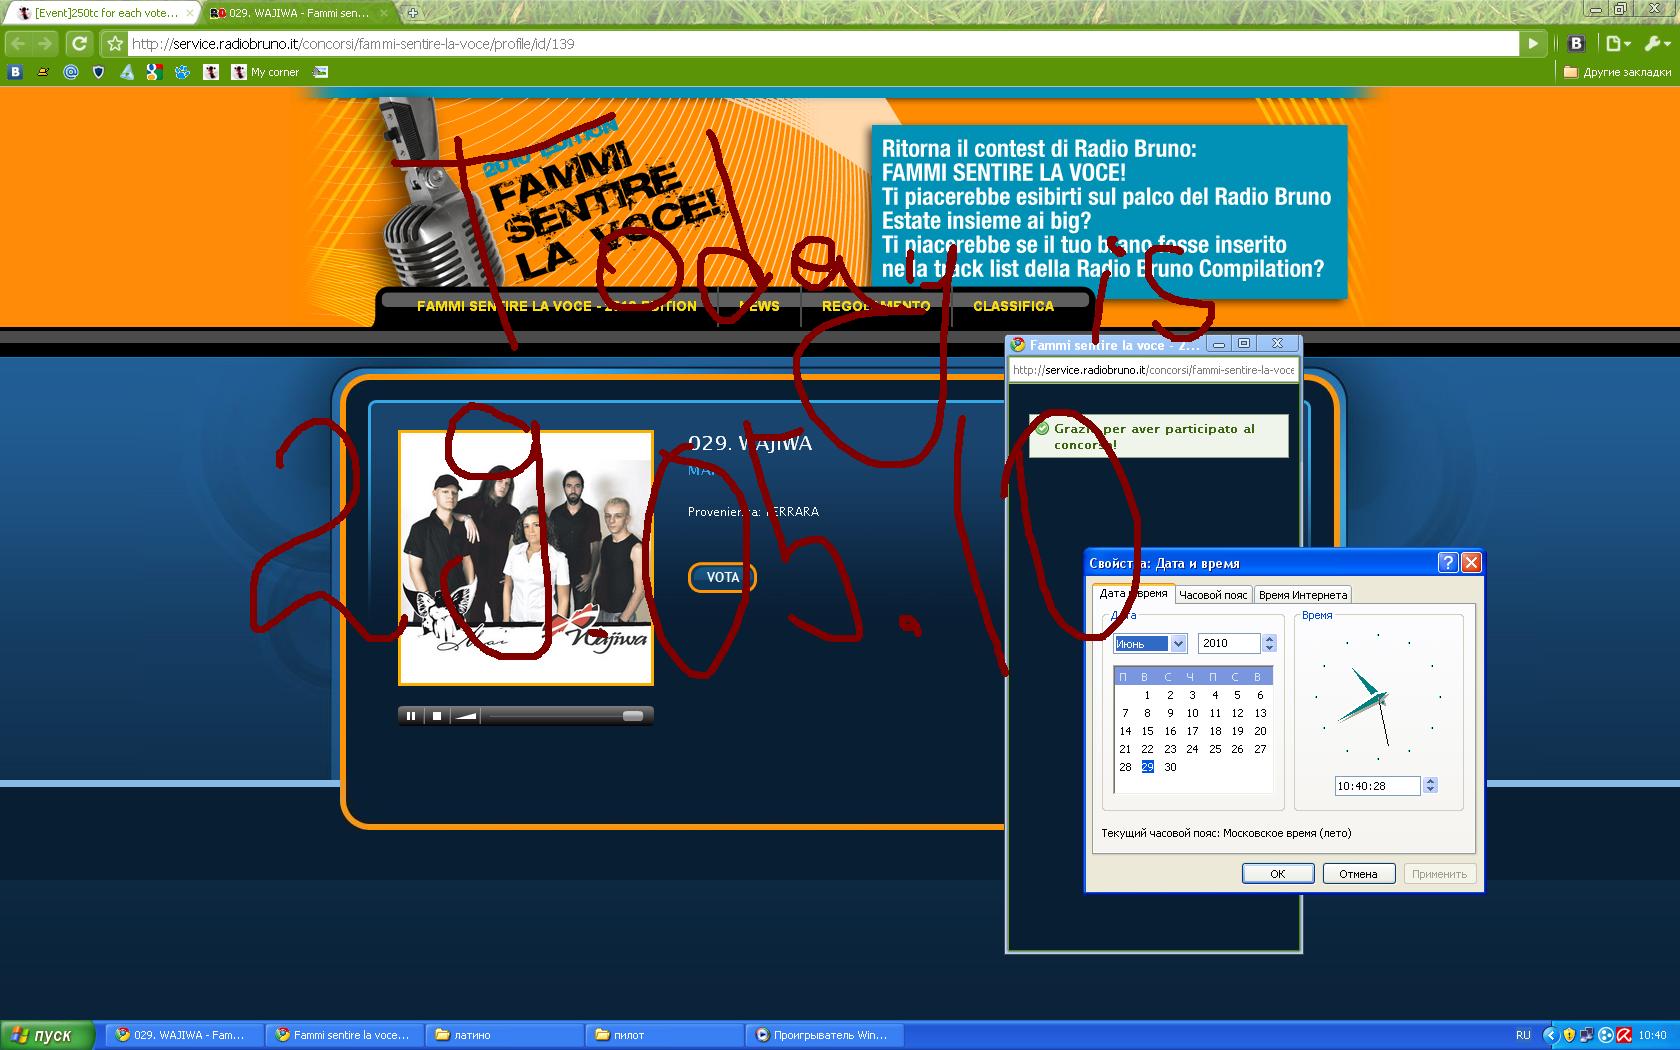Select day 15 in the calendar
Image resolution: width=1680 pixels, height=1050 pixels.
(1147, 731)
